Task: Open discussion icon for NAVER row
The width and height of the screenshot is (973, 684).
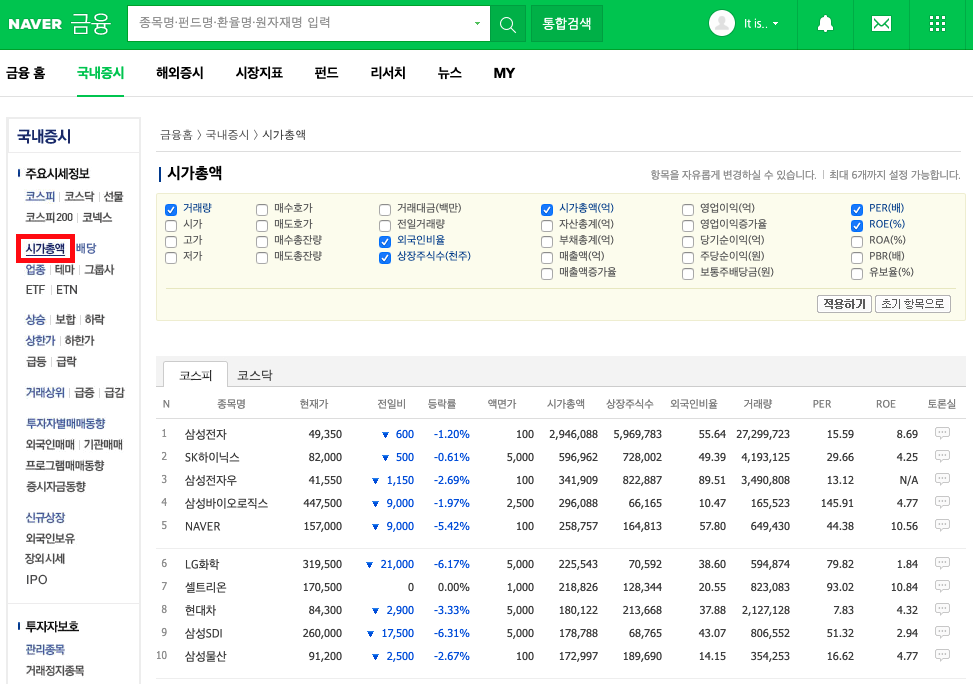Action: (x=942, y=525)
